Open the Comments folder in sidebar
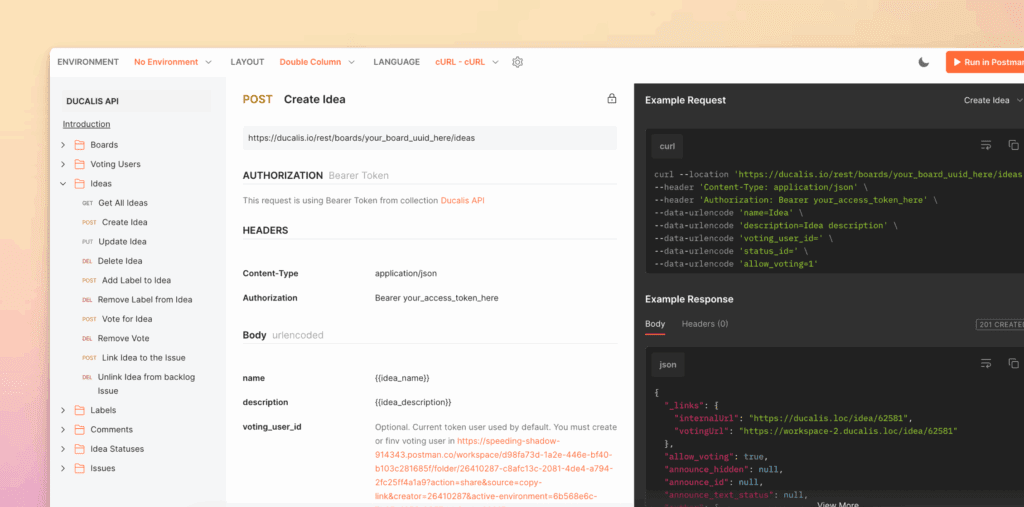The height and width of the screenshot is (507, 1024). coord(111,429)
